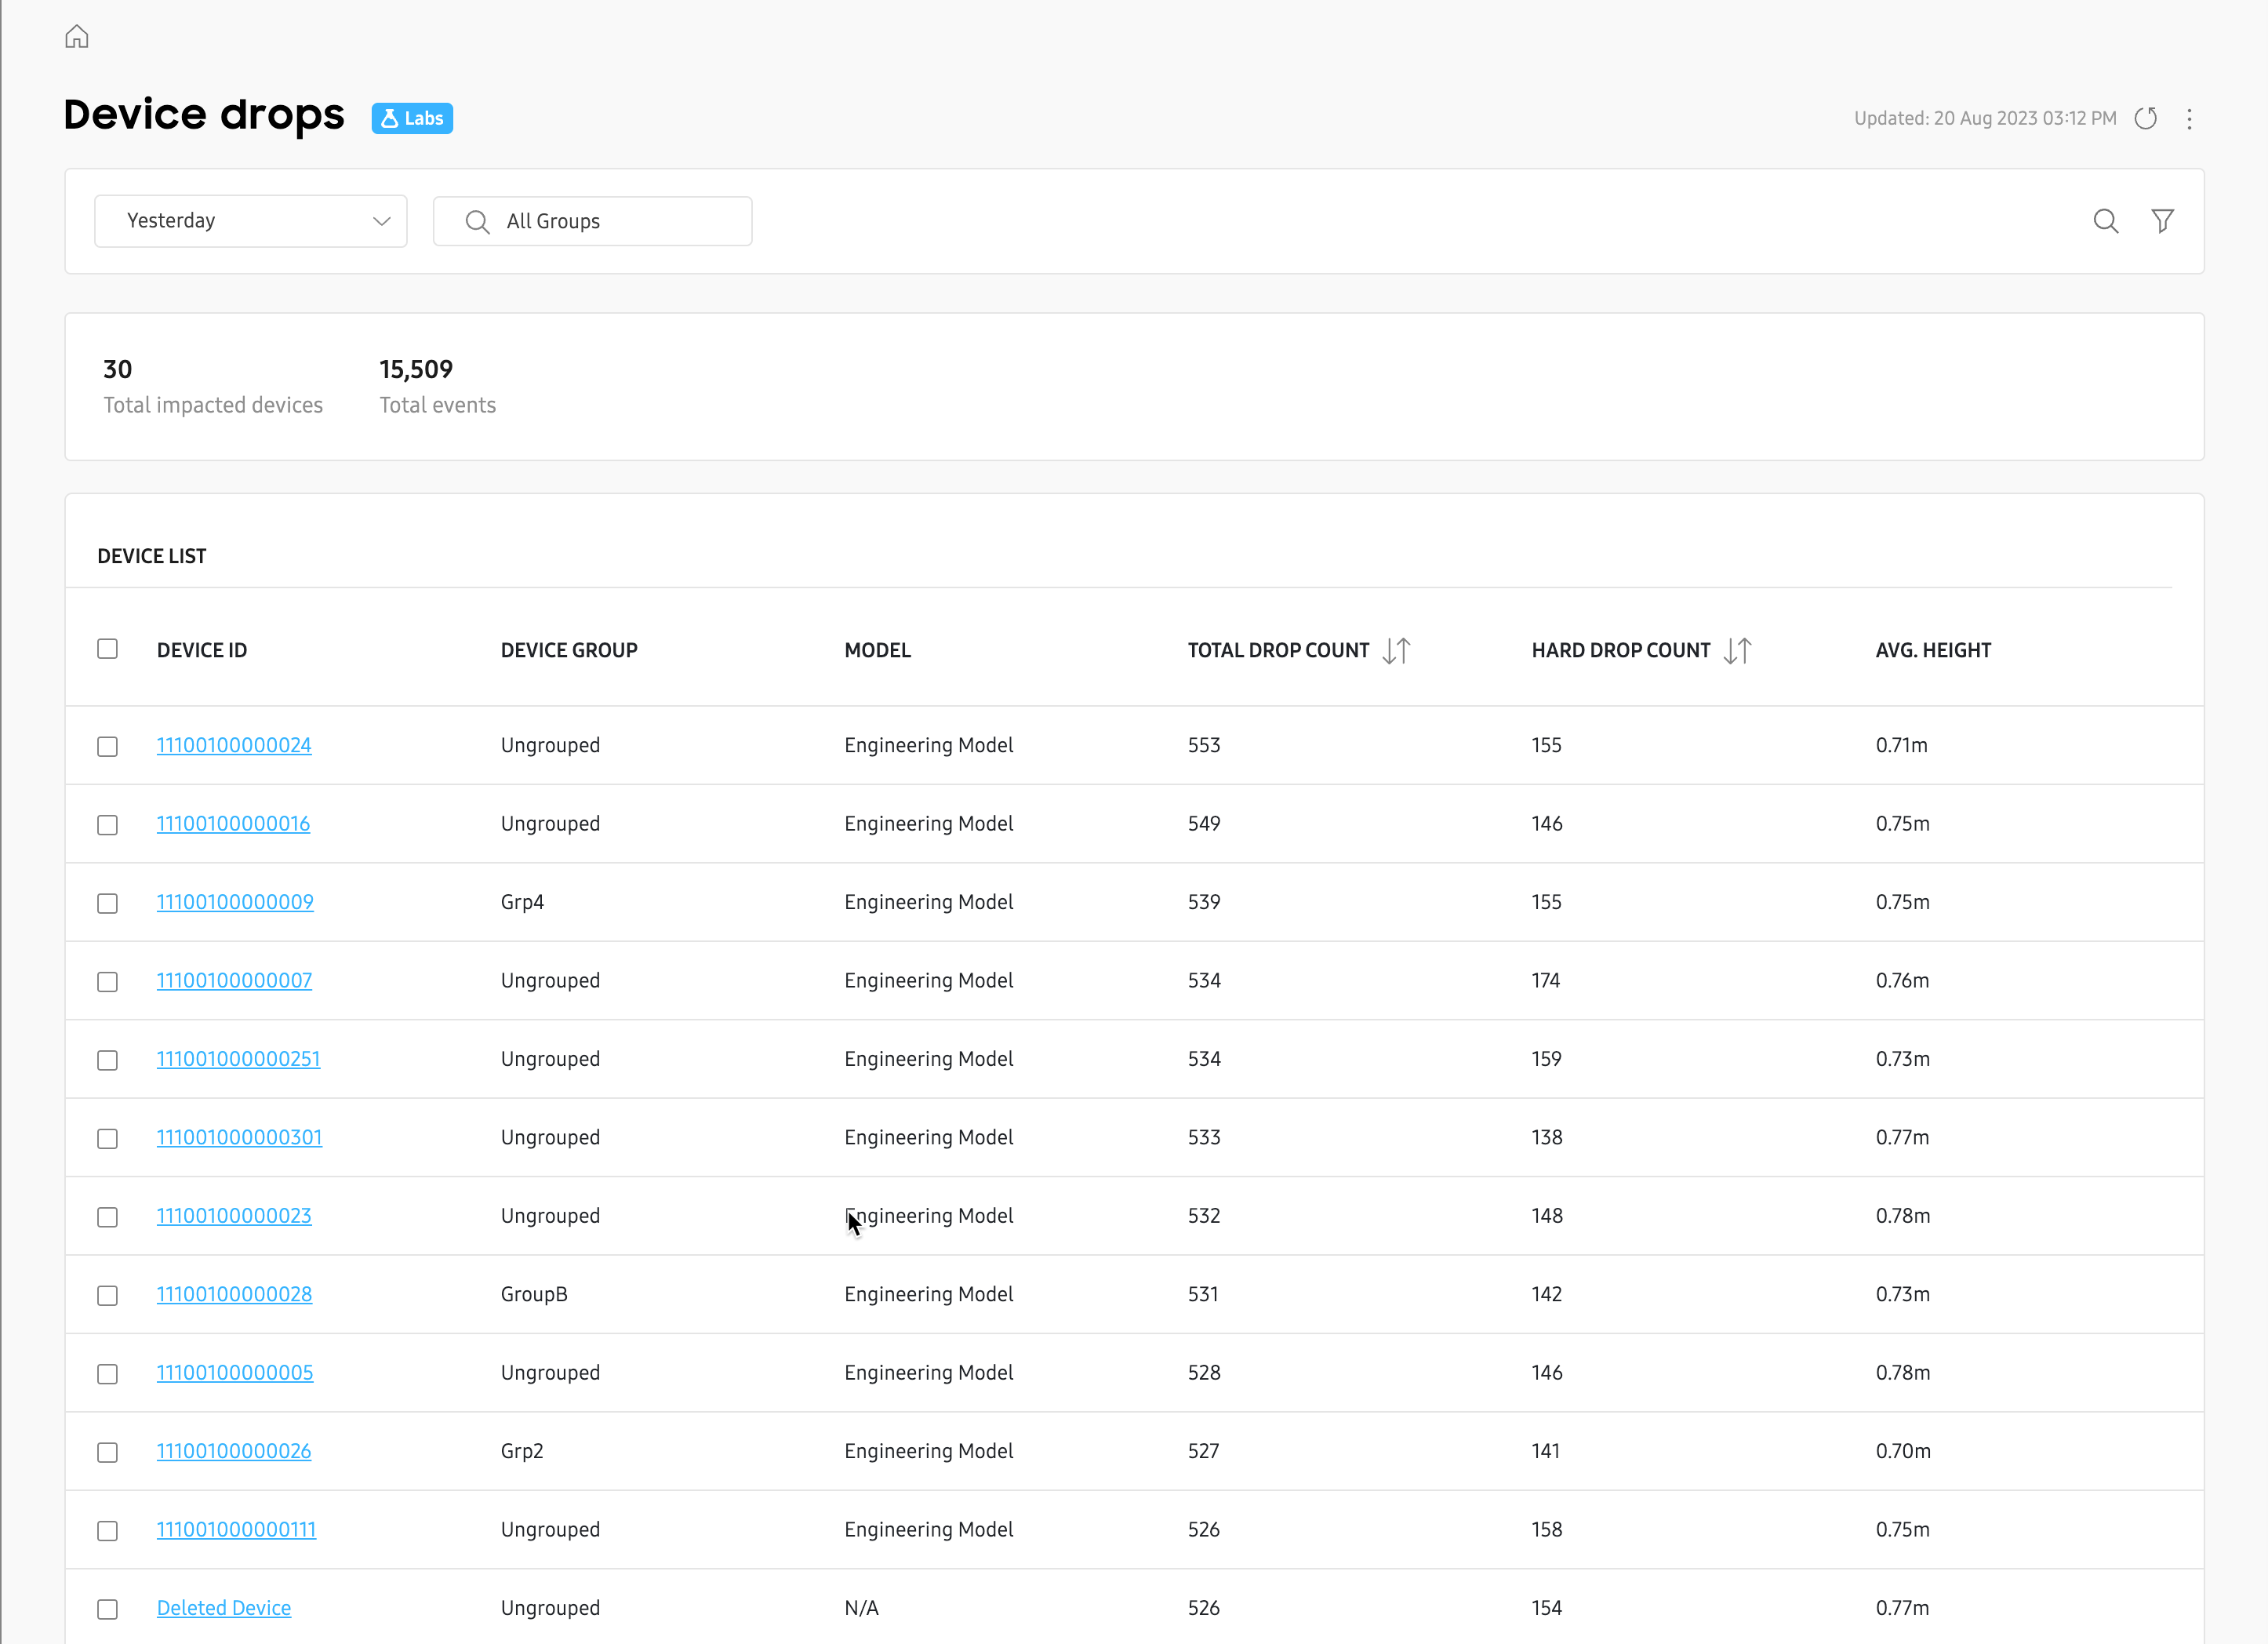Screen dimensions: 2268x1644
Task: Click the All Groups search field
Action: tap(592, 221)
